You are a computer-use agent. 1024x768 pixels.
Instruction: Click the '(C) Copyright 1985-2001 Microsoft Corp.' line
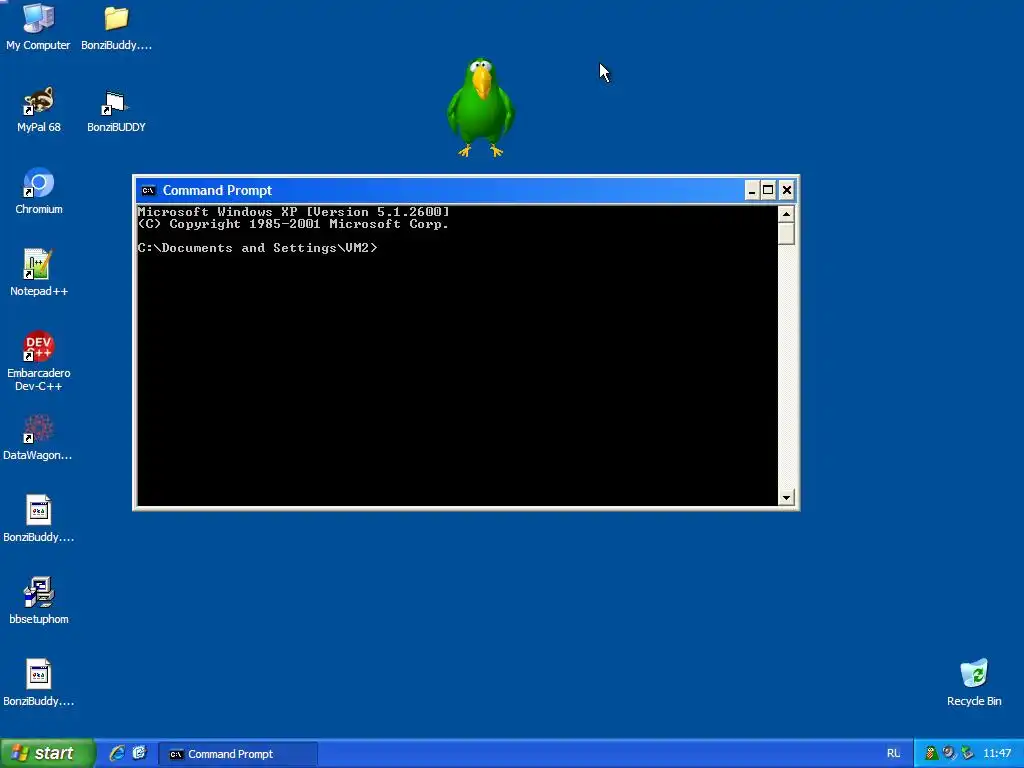[x=293, y=224]
